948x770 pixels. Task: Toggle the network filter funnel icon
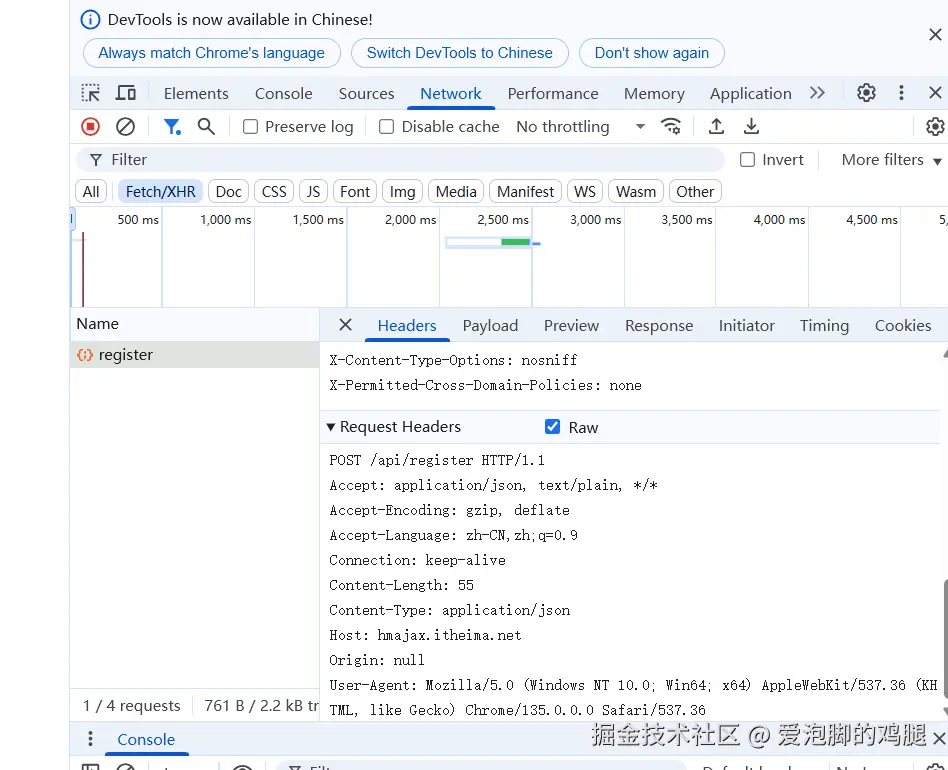tap(172, 127)
